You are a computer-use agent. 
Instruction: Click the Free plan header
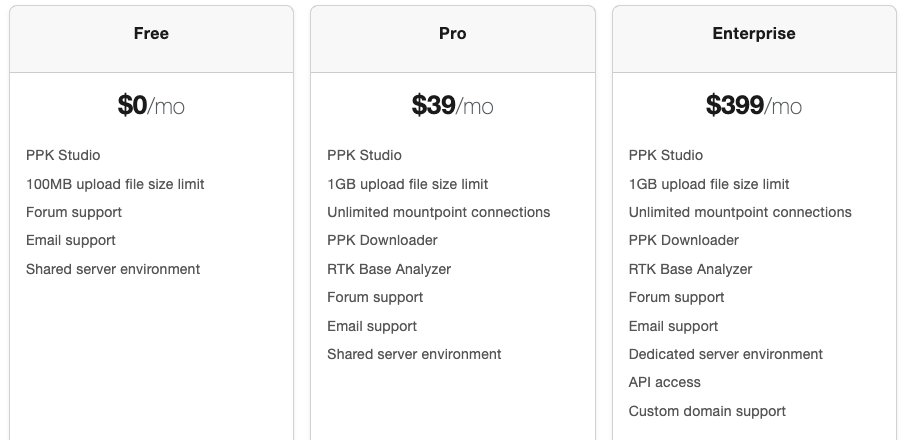tap(151, 34)
